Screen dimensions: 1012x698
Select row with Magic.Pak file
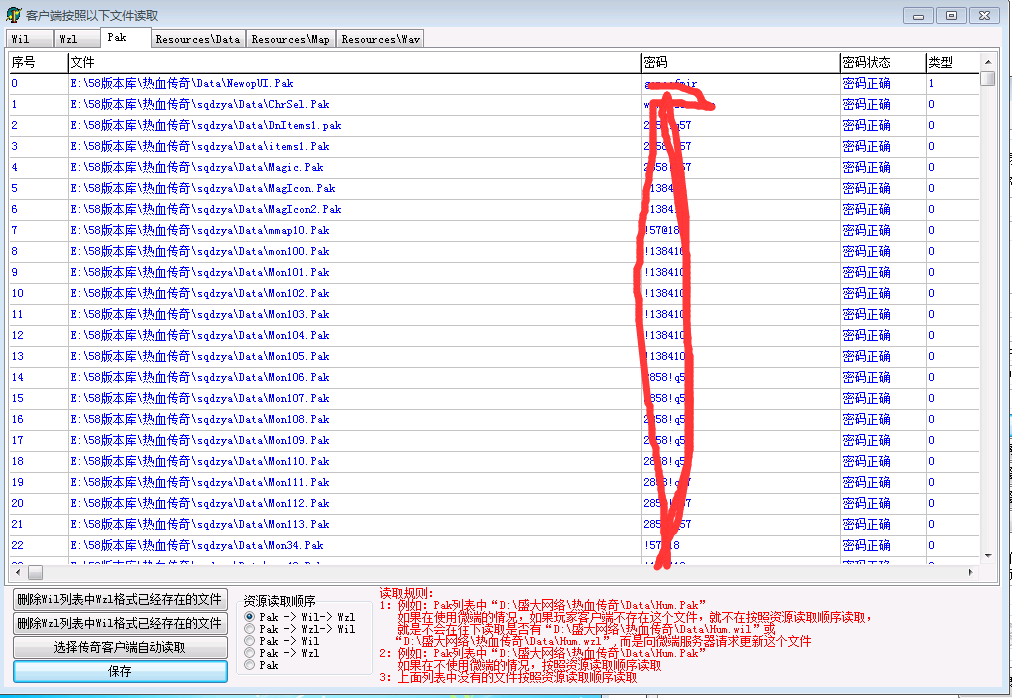pyautogui.click(x=494, y=167)
